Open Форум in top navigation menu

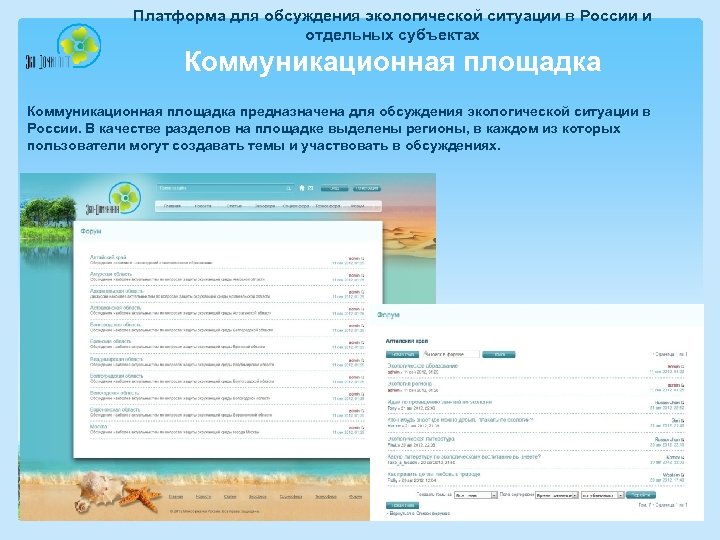[358, 206]
